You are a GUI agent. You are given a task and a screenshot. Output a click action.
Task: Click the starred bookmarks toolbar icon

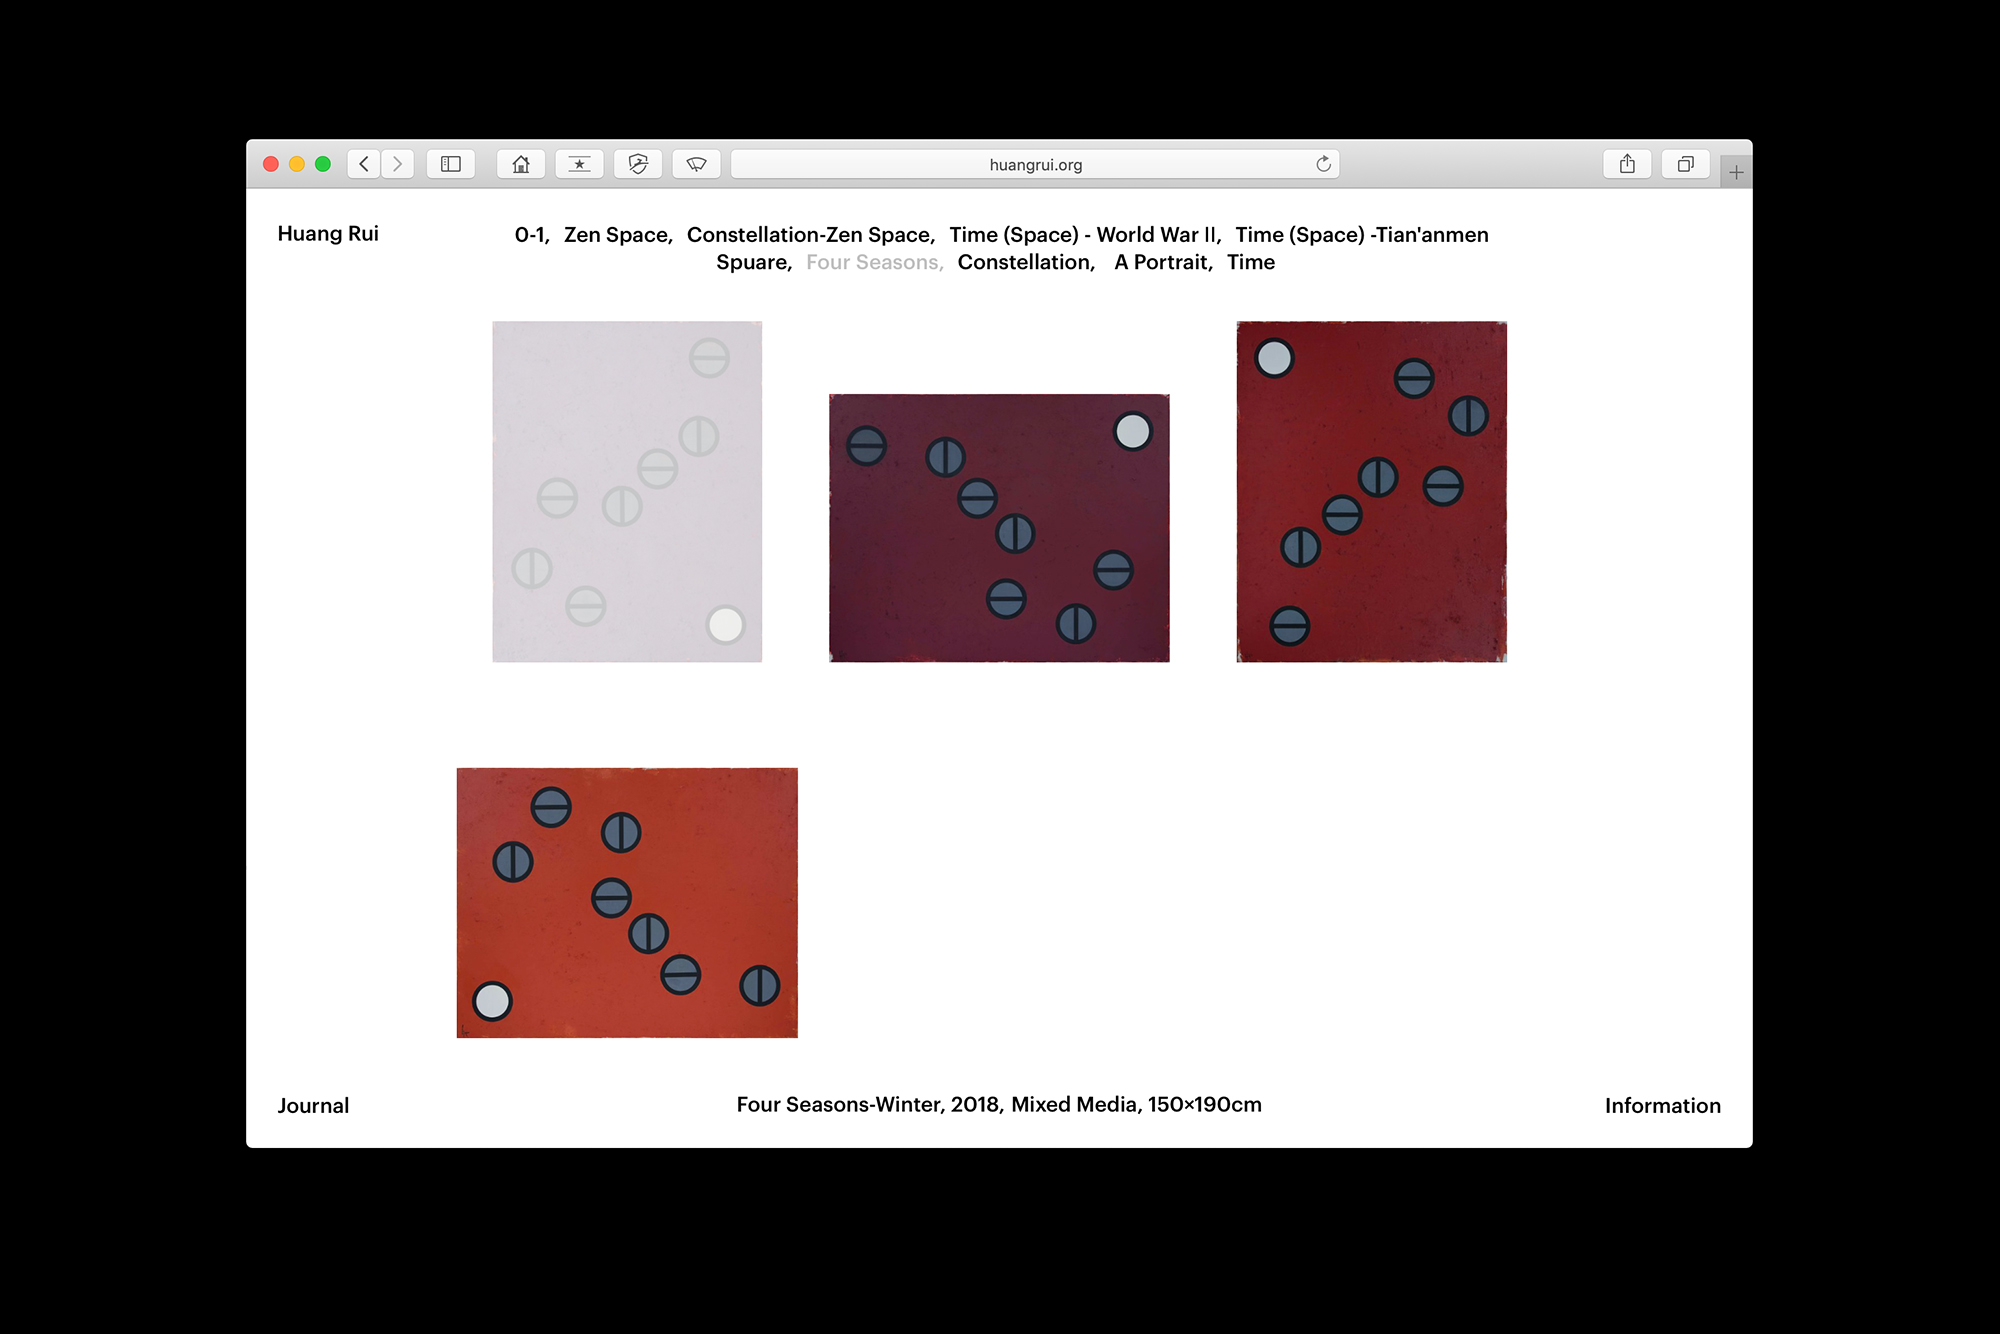click(579, 164)
